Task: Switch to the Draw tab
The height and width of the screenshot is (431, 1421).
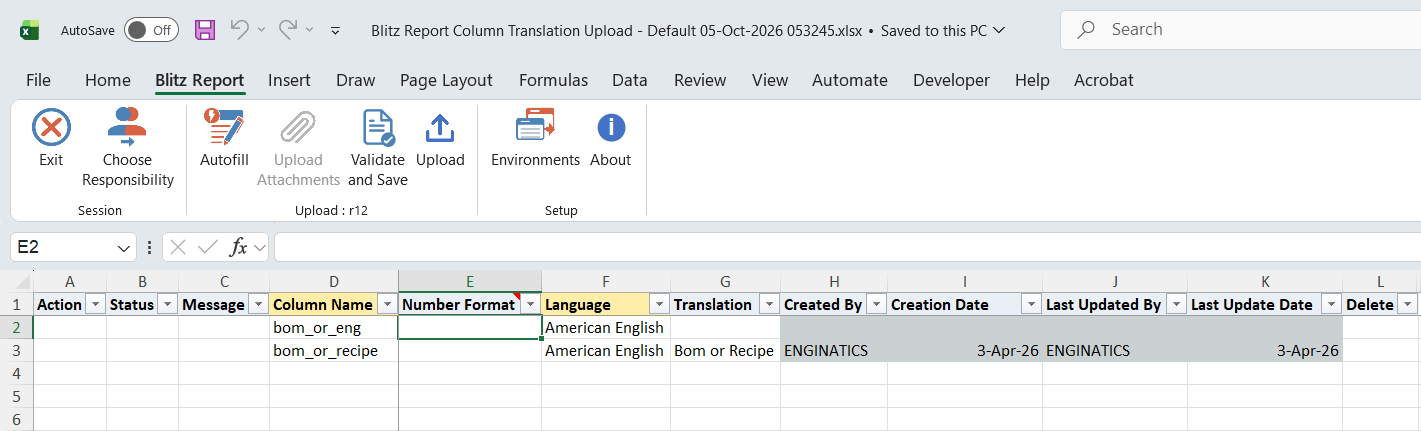Action: [356, 80]
